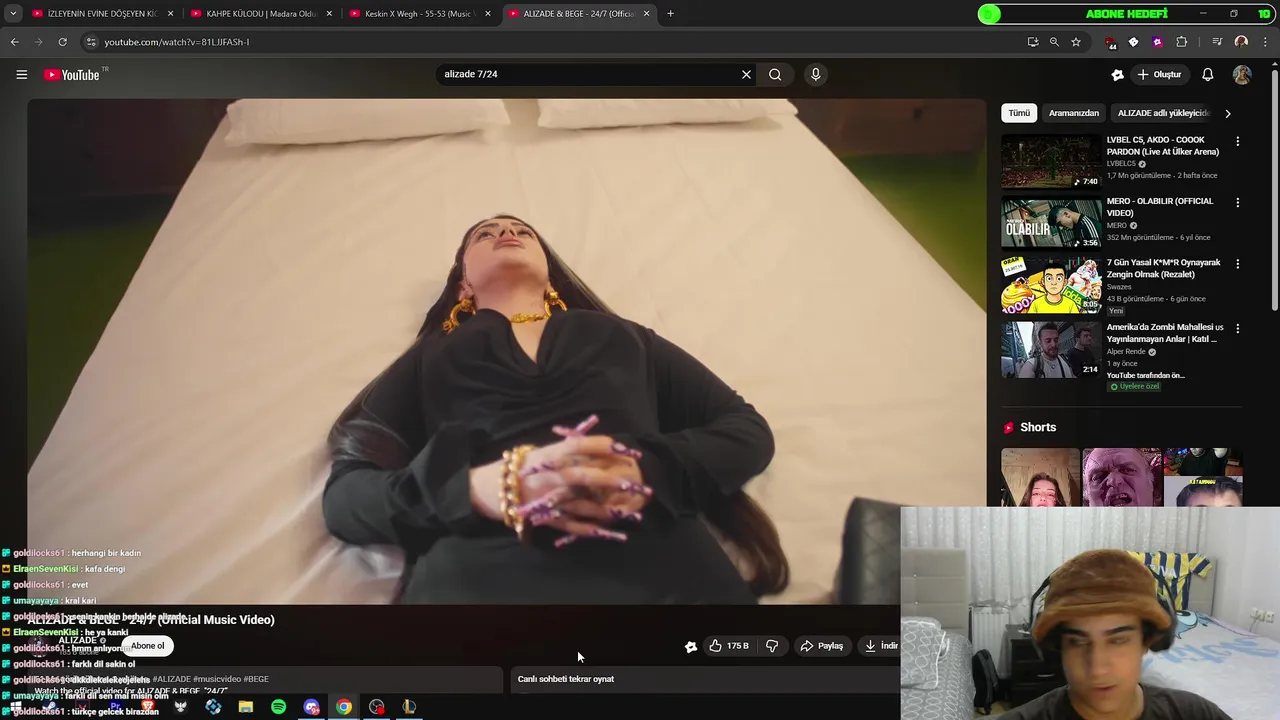Click the Oluştur create button
The height and width of the screenshot is (720, 1280).
(x=1159, y=75)
